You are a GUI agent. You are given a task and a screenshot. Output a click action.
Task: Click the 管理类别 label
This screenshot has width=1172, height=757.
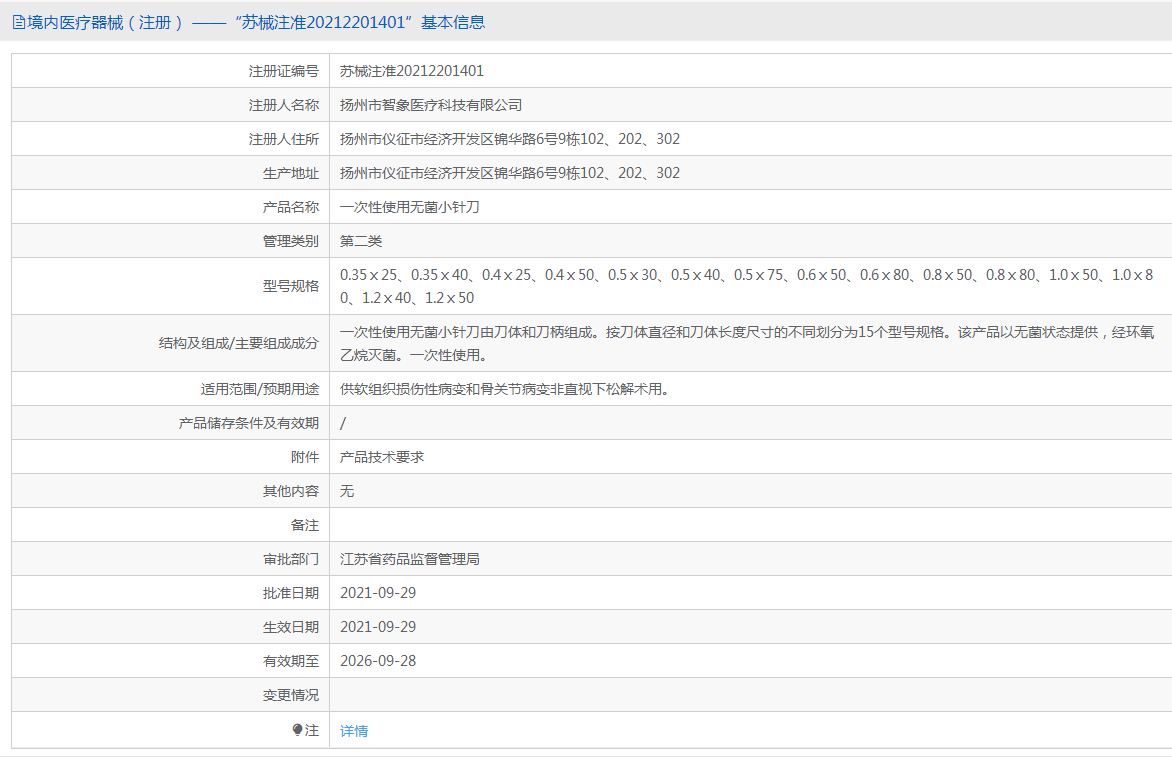coord(291,241)
